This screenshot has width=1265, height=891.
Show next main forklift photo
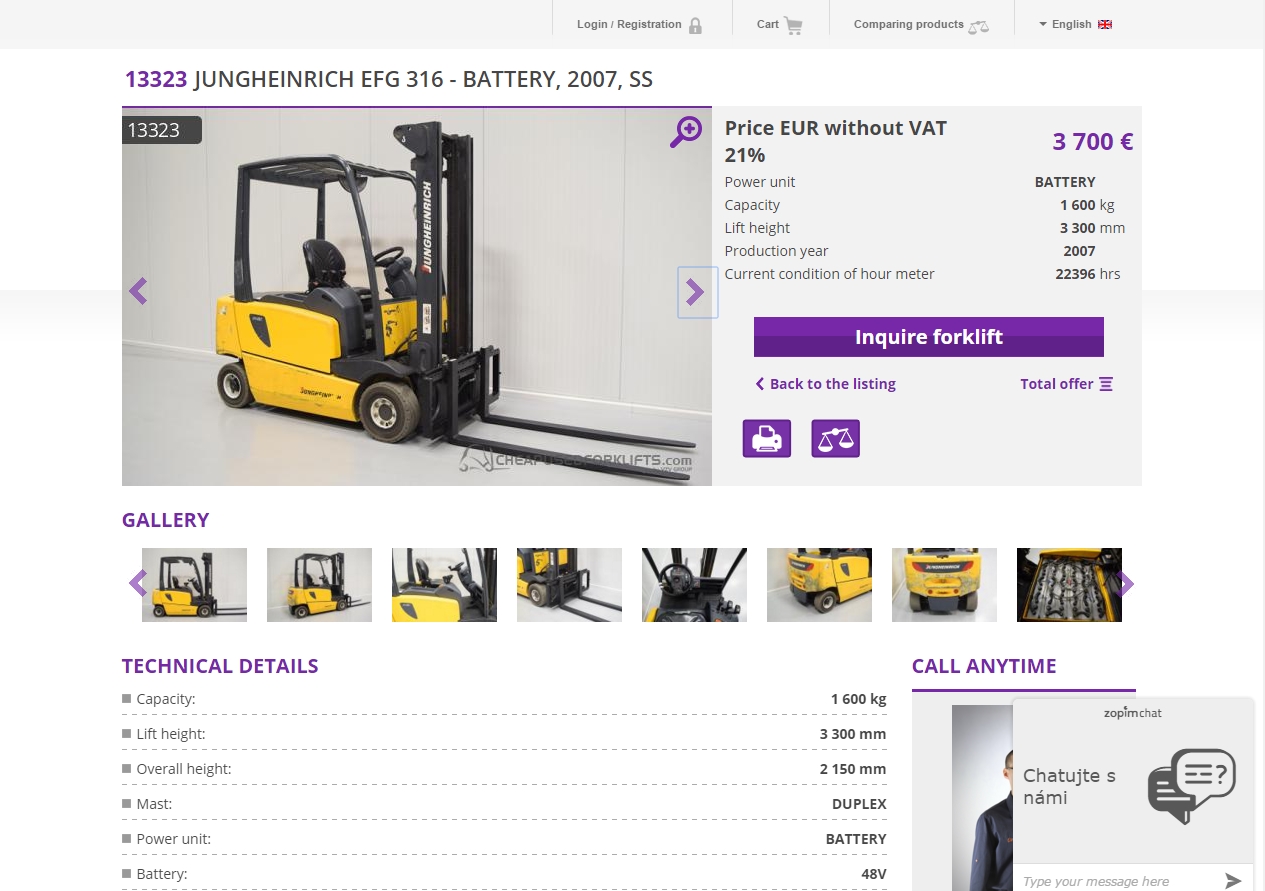point(697,292)
